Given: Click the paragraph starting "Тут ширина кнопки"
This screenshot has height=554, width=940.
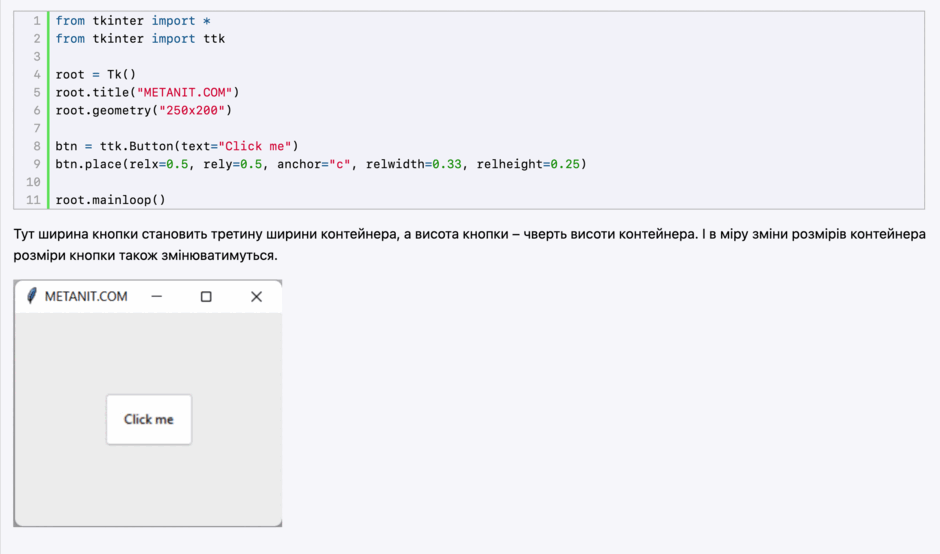Looking at the screenshot, I should click(x=469, y=245).
